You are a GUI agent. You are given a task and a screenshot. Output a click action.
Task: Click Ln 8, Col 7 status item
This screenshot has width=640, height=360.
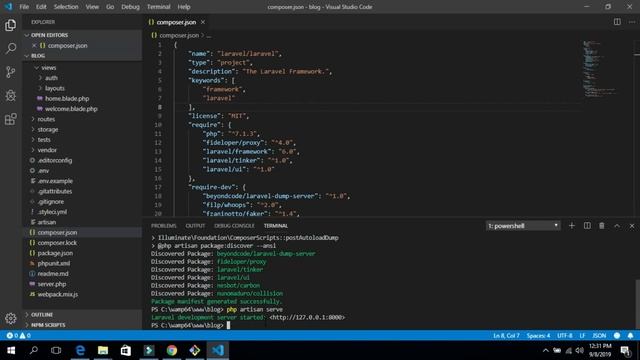tap(506, 336)
